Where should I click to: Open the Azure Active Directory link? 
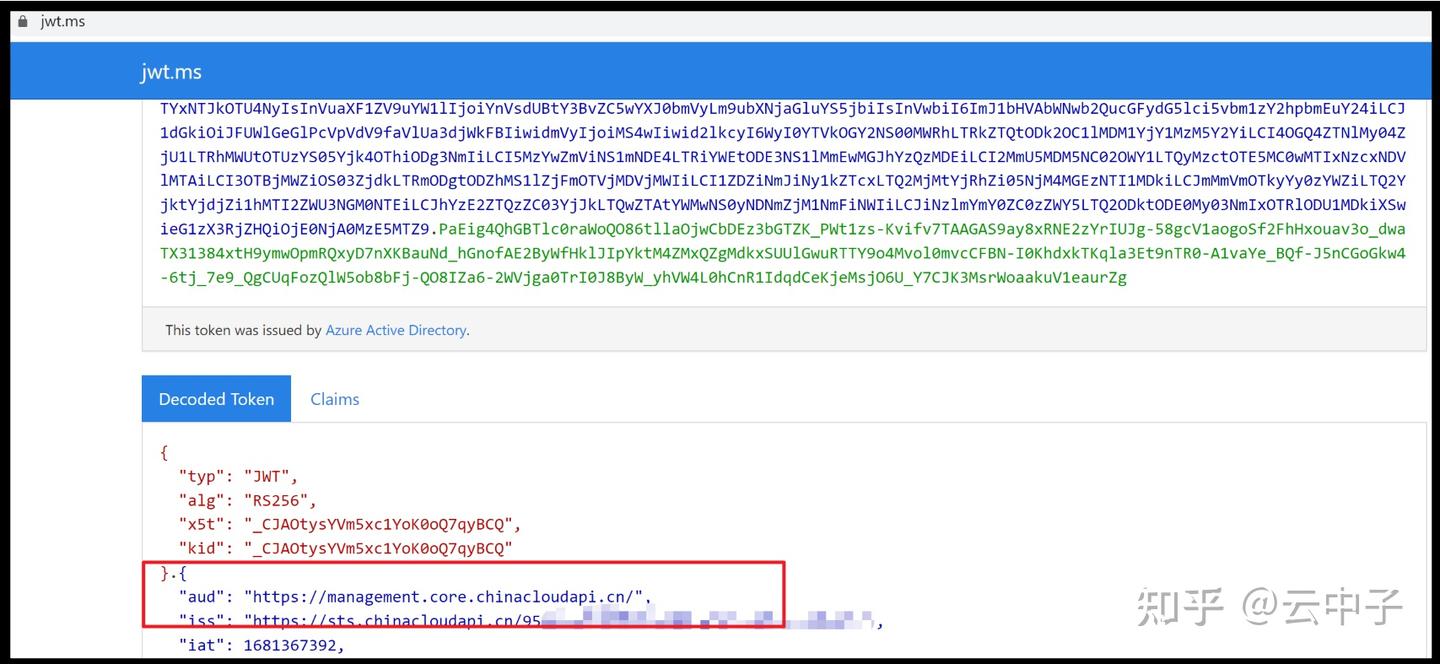[x=395, y=329]
